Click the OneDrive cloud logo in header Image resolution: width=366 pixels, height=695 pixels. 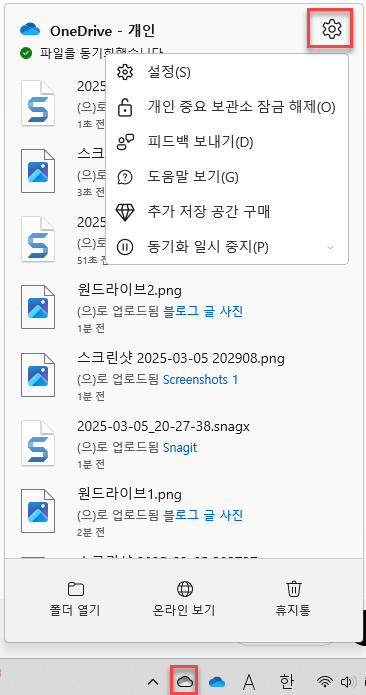[31, 30]
